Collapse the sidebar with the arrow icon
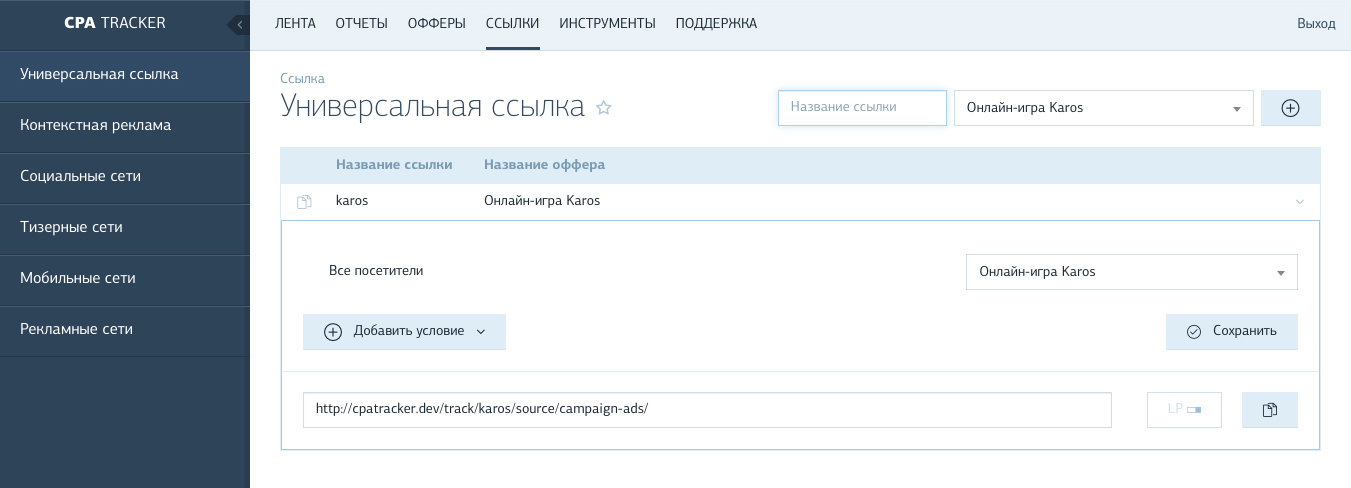The image size is (1351, 488). (239, 24)
